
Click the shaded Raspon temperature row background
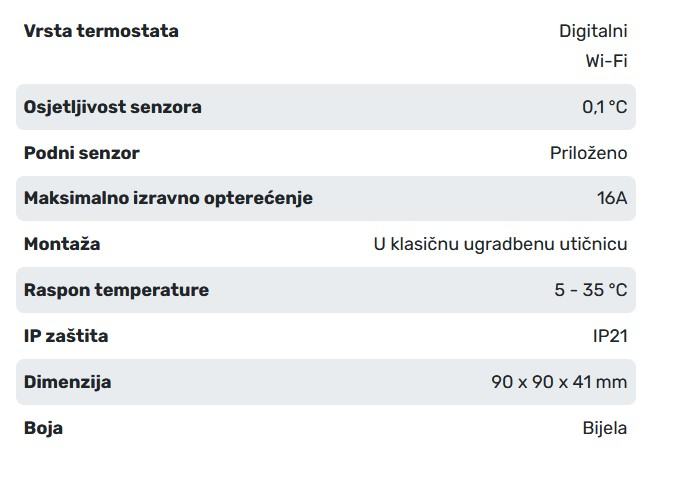tap(380, 290)
